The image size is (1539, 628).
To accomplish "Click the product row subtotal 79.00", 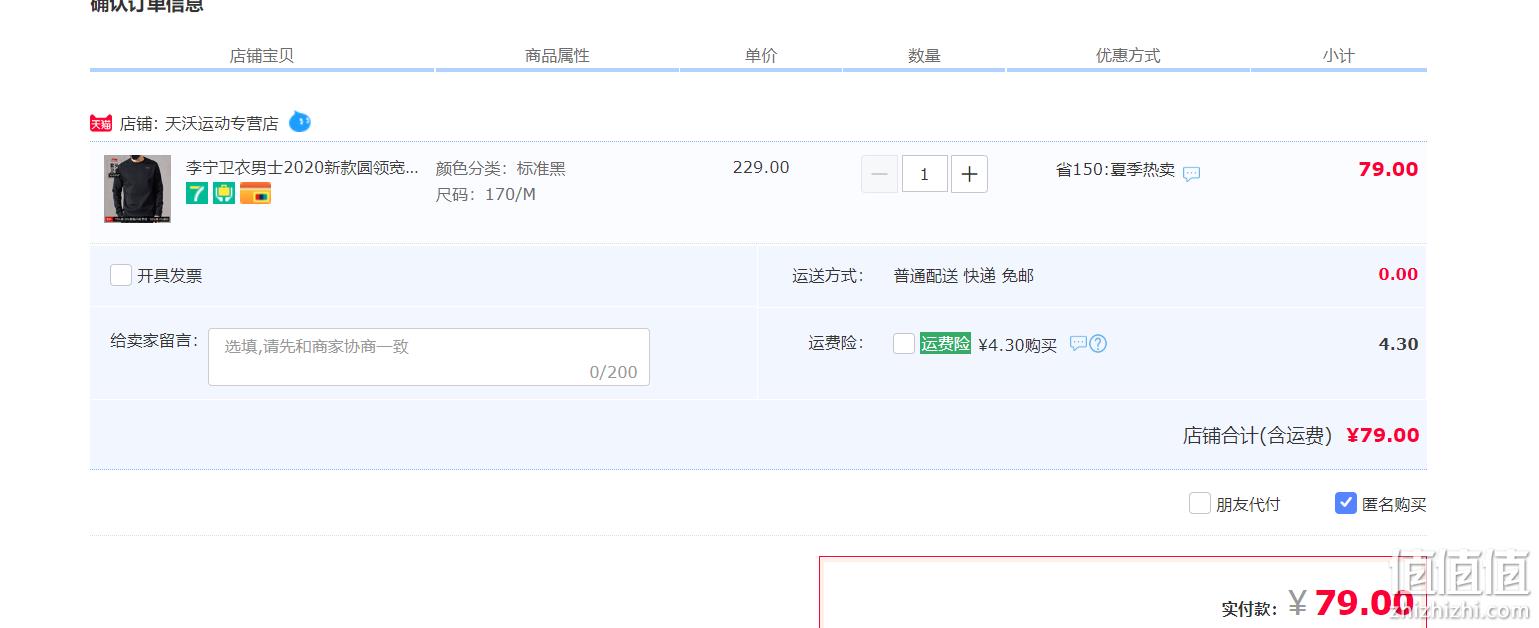I will tap(1388, 169).
